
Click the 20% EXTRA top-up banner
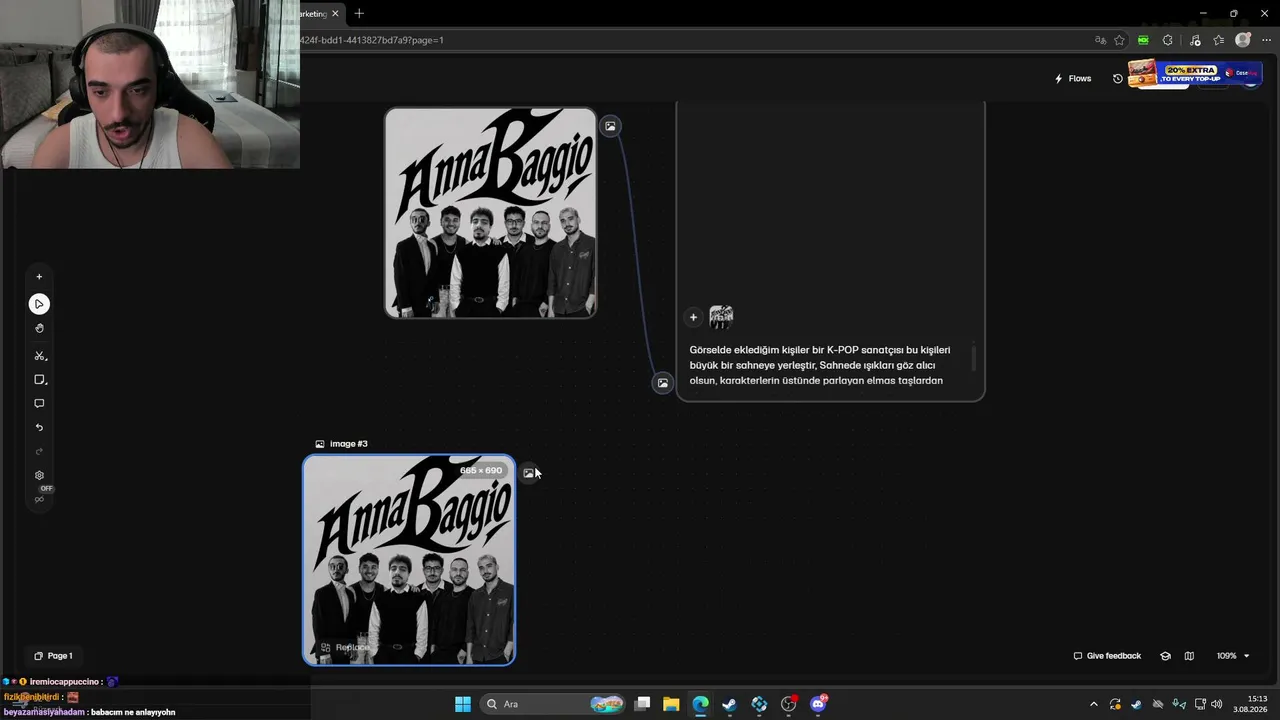click(1193, 74)
